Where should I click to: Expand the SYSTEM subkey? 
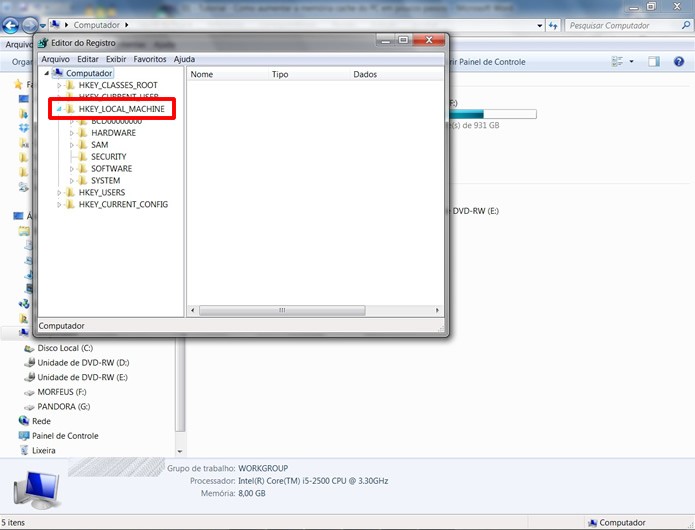71,181
